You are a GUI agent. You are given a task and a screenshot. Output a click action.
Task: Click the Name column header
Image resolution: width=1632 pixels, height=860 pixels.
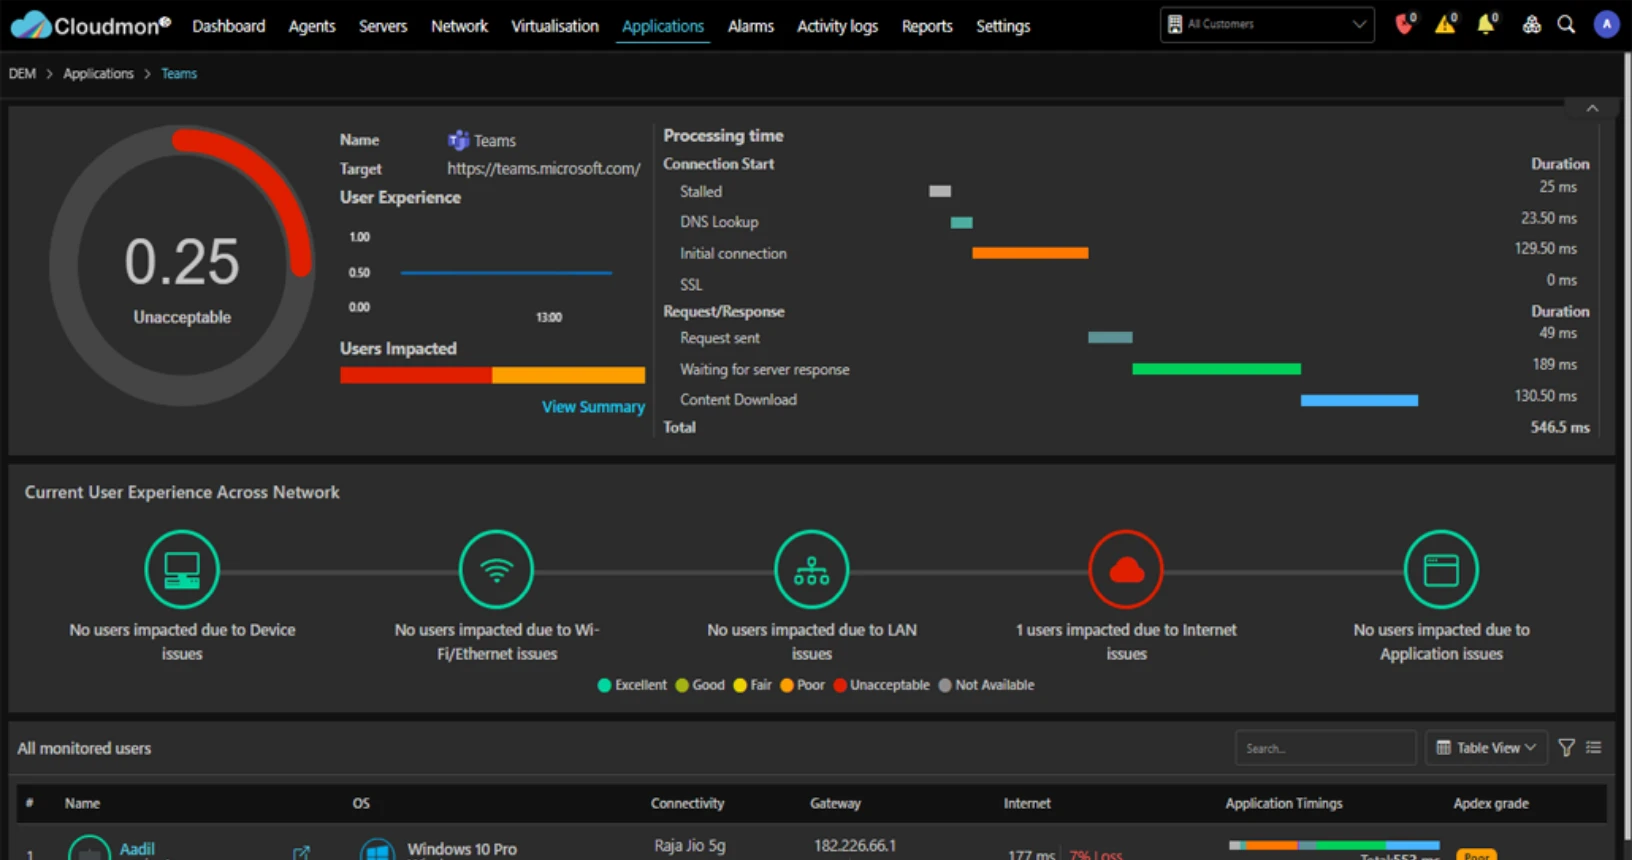pos(82,803)
